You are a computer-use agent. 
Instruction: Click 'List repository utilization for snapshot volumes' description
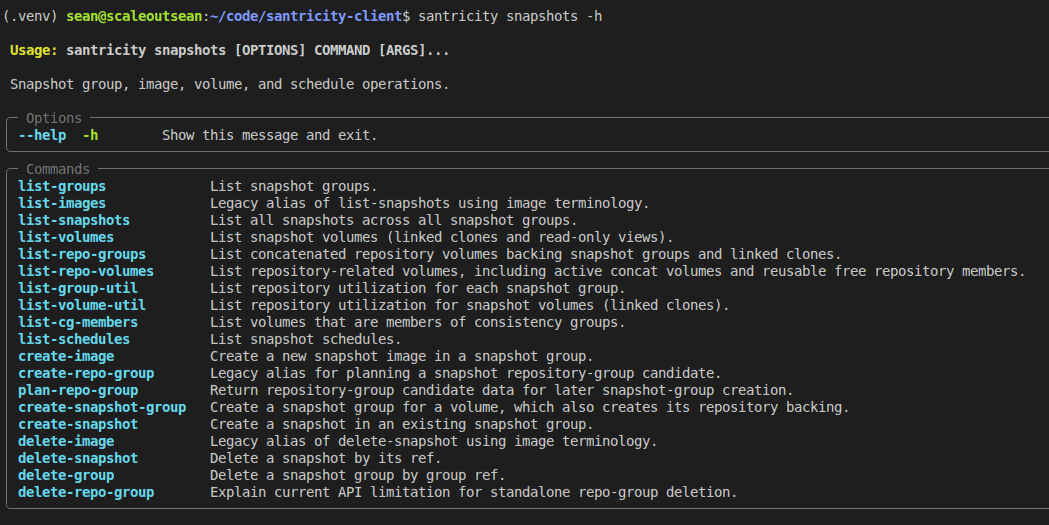click(470, 306)
